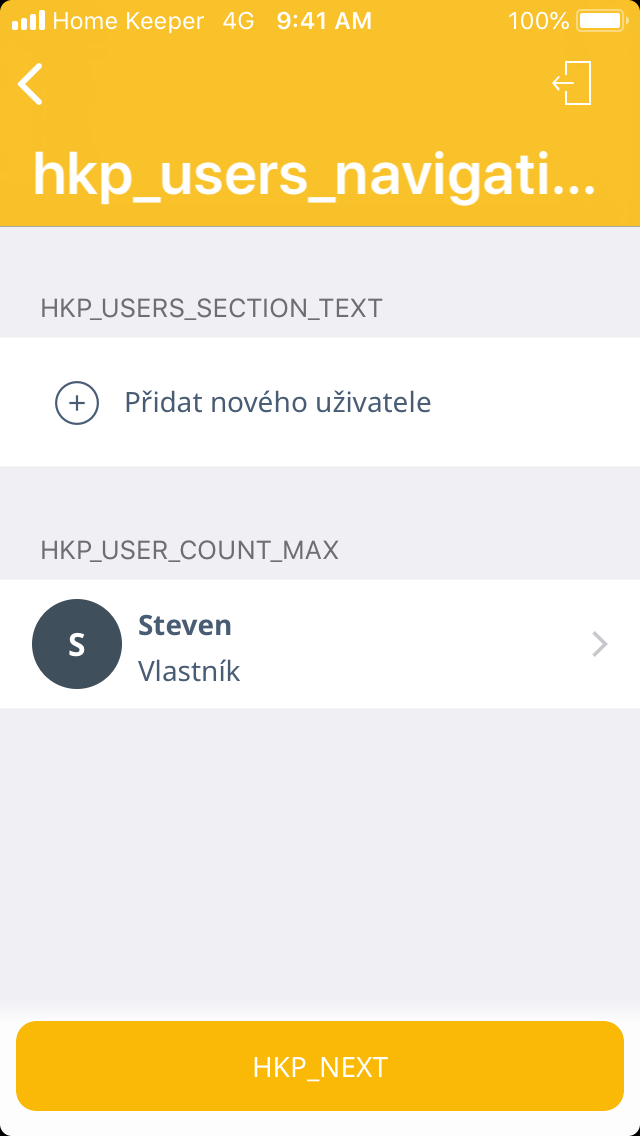640x1136 pixels.
Task: Tap the 4G network indicator
Action: tap(238, 21)
